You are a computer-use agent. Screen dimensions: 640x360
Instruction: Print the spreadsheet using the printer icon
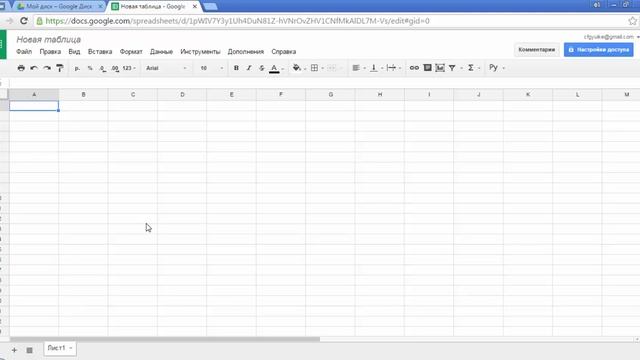point(21,68)
